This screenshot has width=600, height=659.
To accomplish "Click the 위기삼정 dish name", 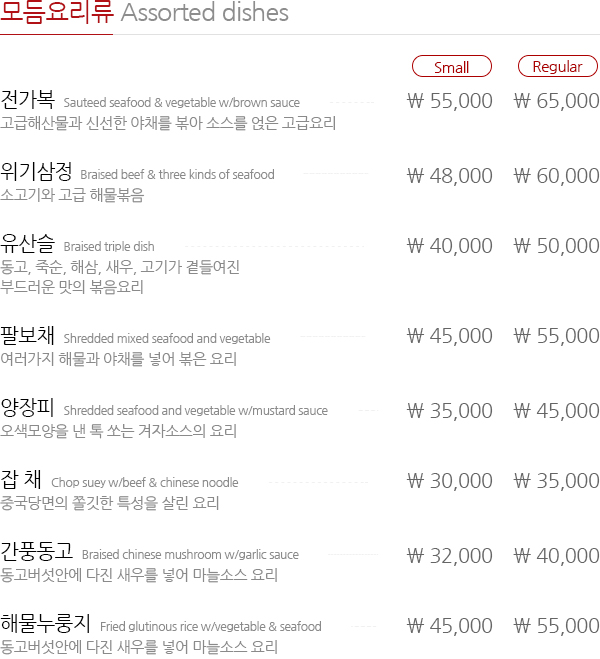I will pyautogui.click(x=37, y=172).
